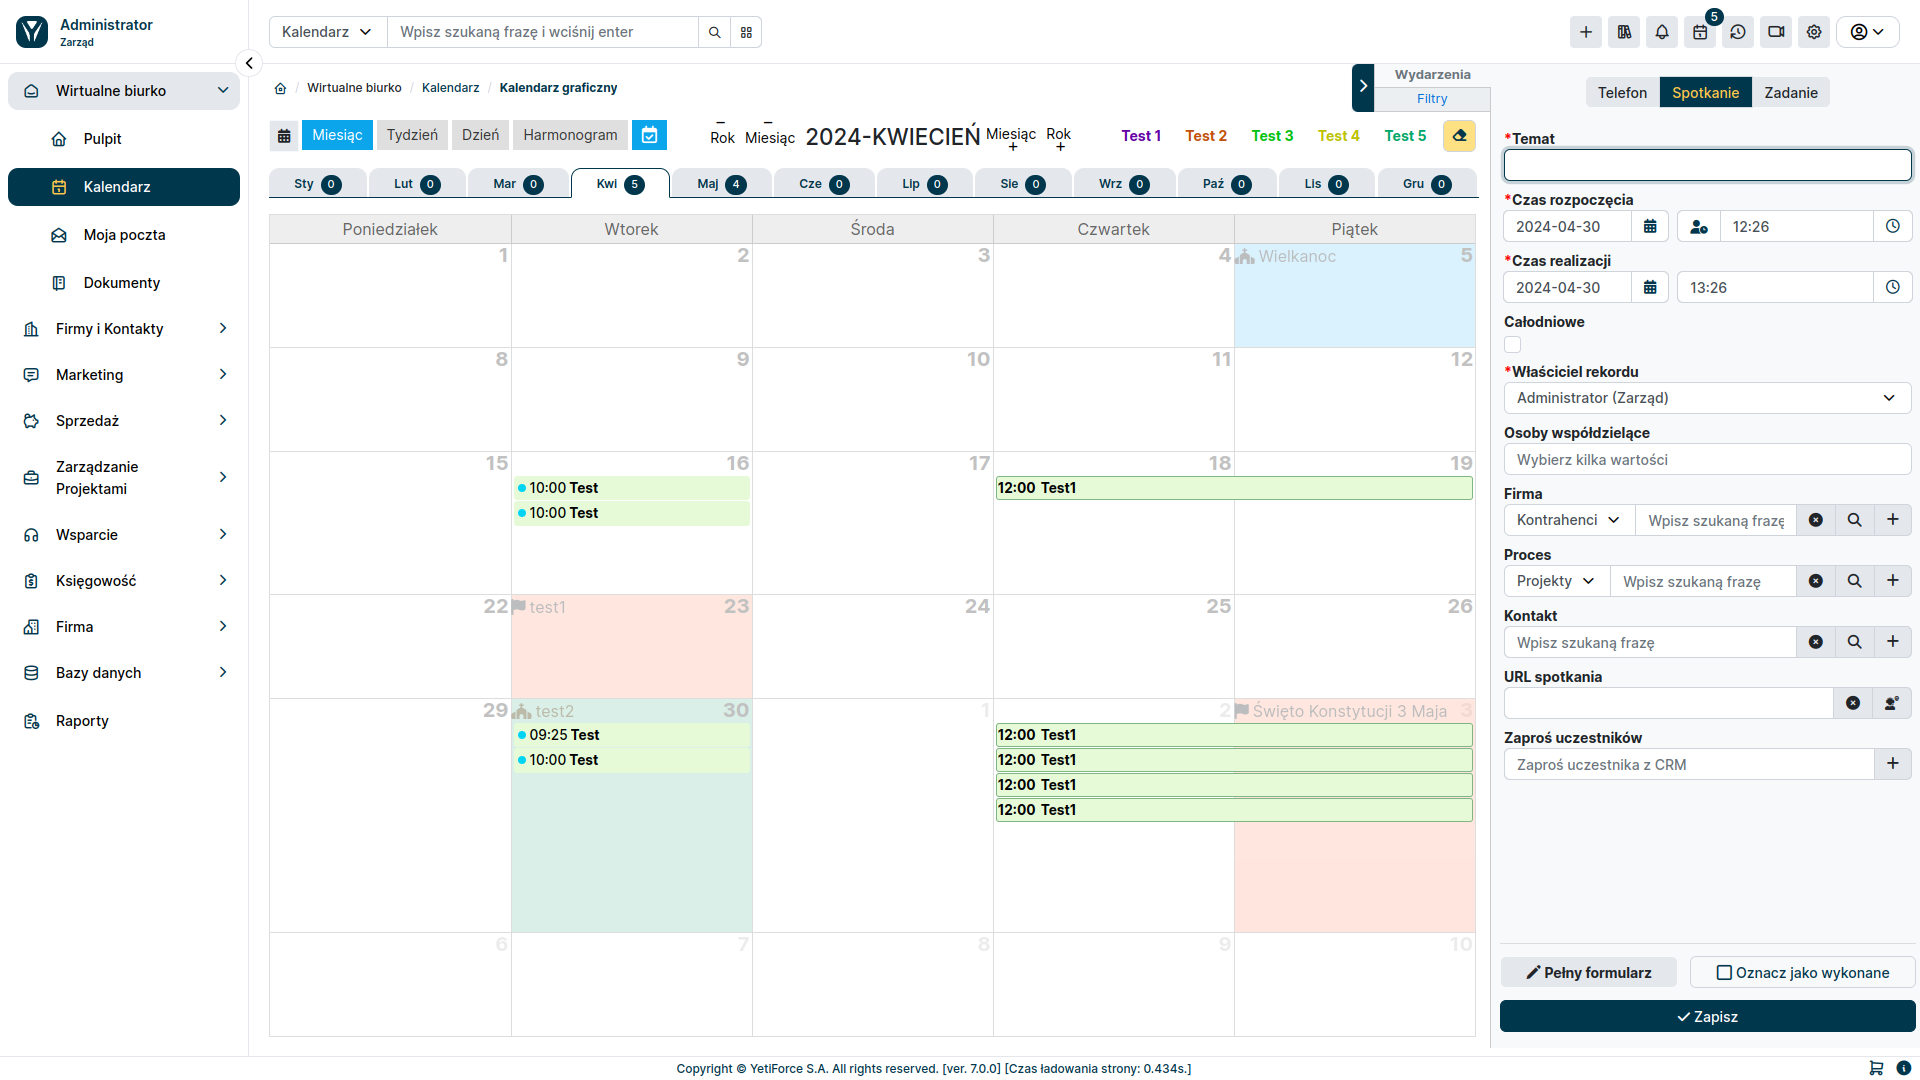Open date picker for Czas realizacji
This screenshot has width=1920, height=1080.
click(1650, 288)
